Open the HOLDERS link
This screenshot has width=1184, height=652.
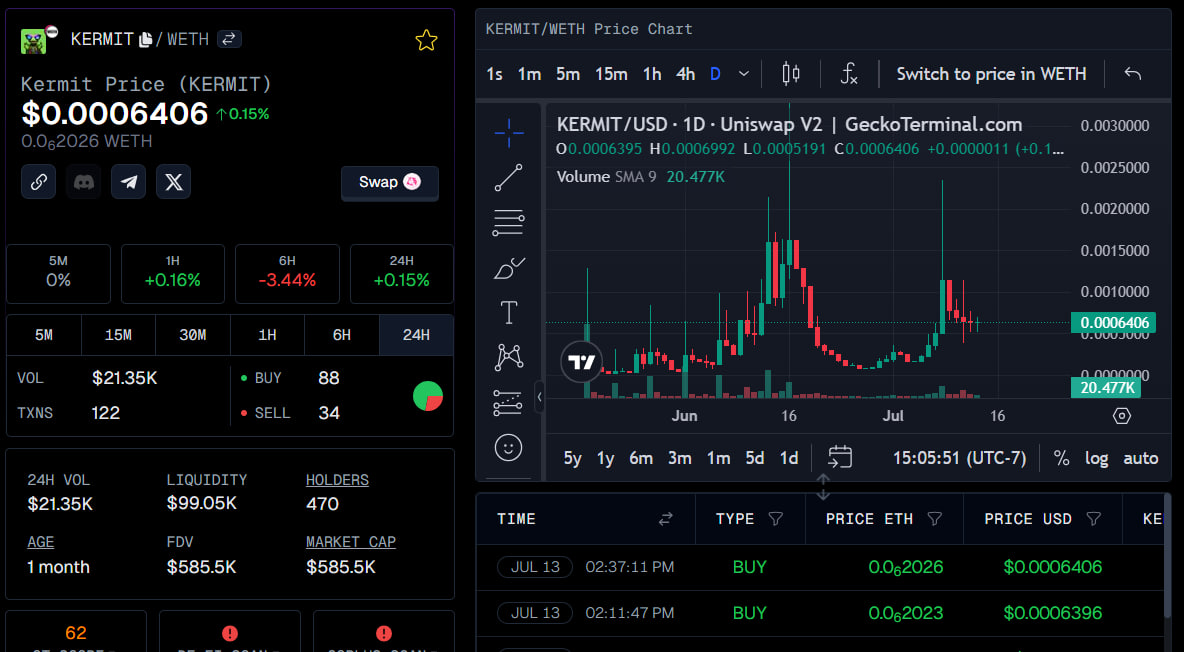[x=337, y=480]
